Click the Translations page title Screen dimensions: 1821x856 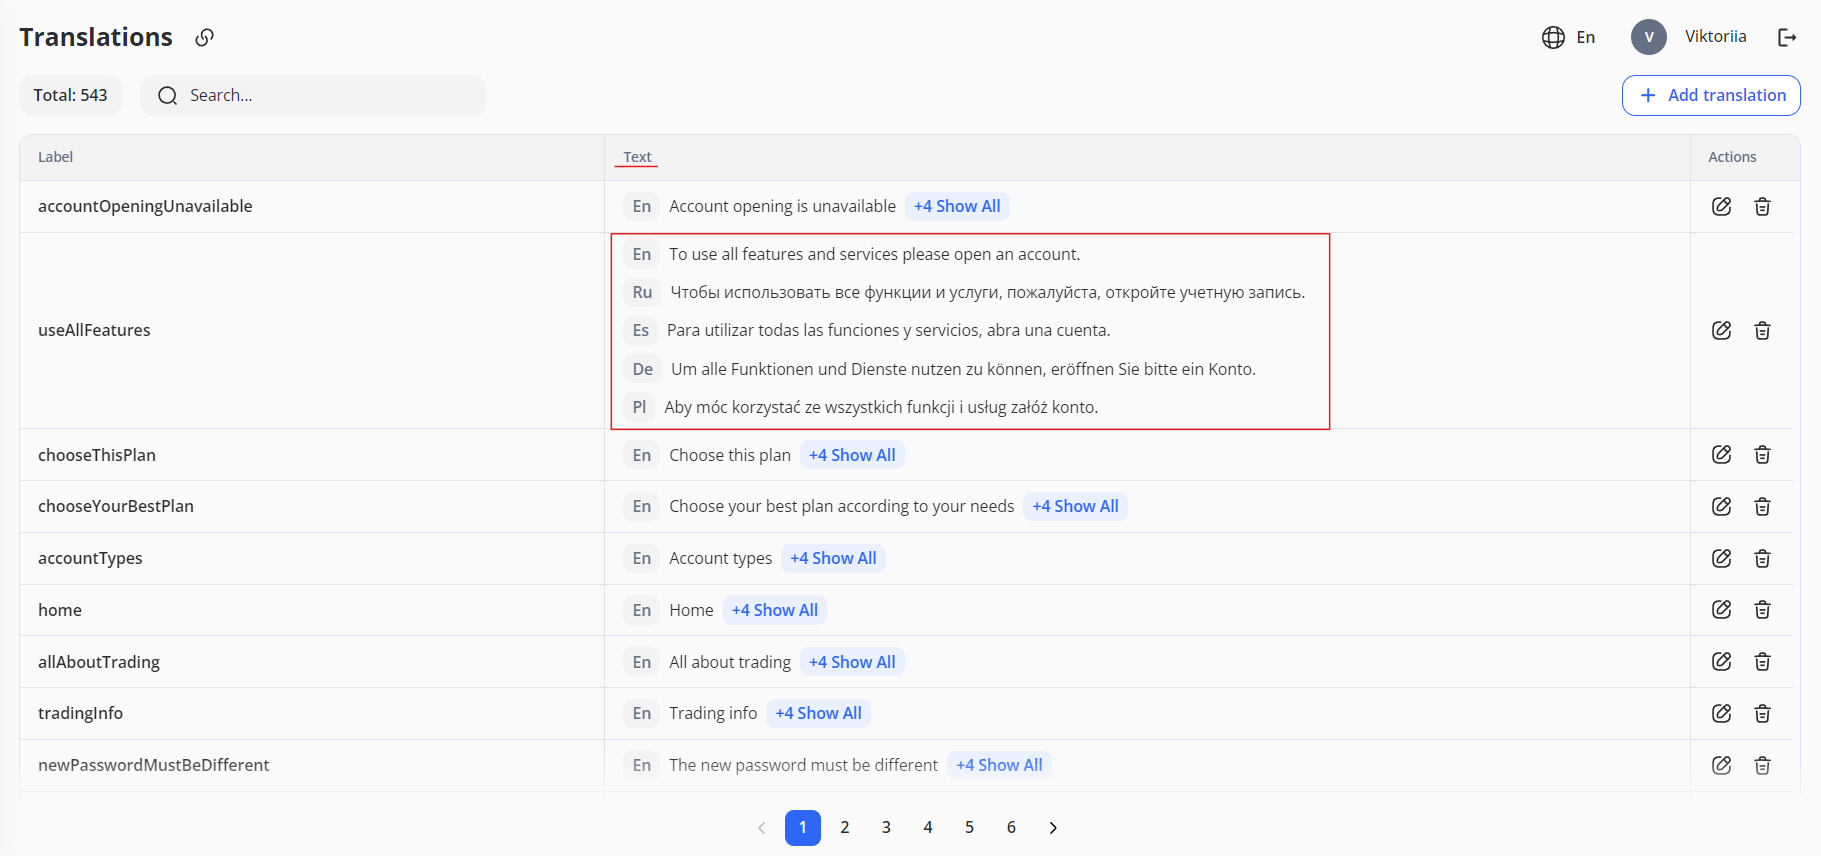[96, 37]
